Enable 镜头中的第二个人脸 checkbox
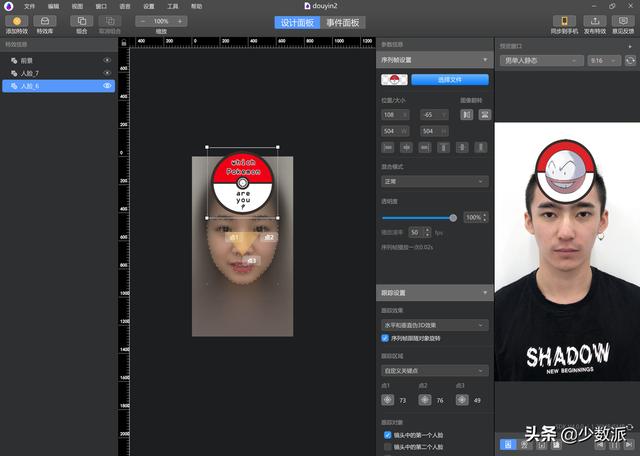The image size is (640, 456). coord(387,447)
